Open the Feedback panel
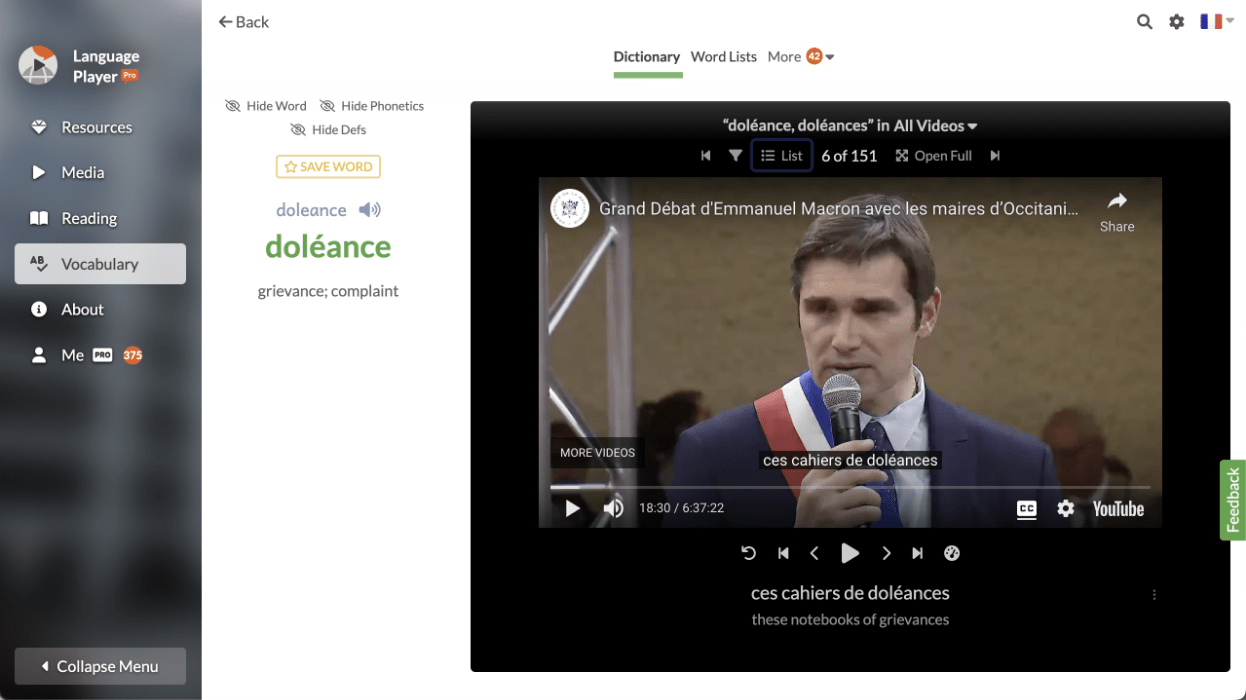1246x700 pixels. 1232,500
